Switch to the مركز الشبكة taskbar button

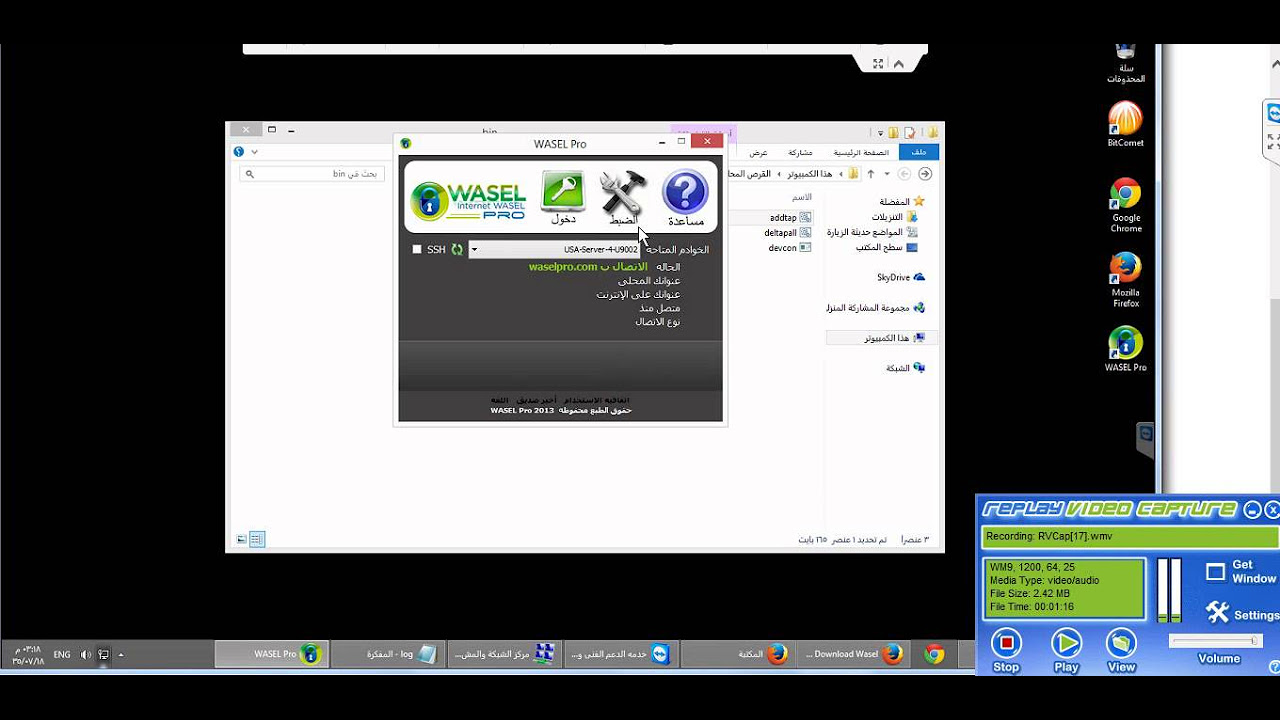(x=503, y=654)
